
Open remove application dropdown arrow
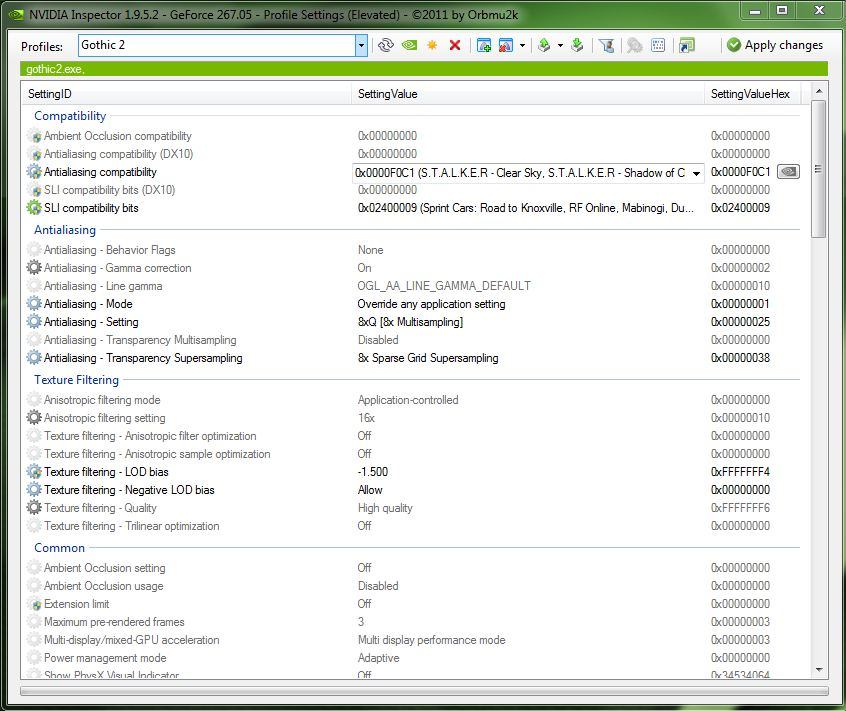tap(522, 45)
